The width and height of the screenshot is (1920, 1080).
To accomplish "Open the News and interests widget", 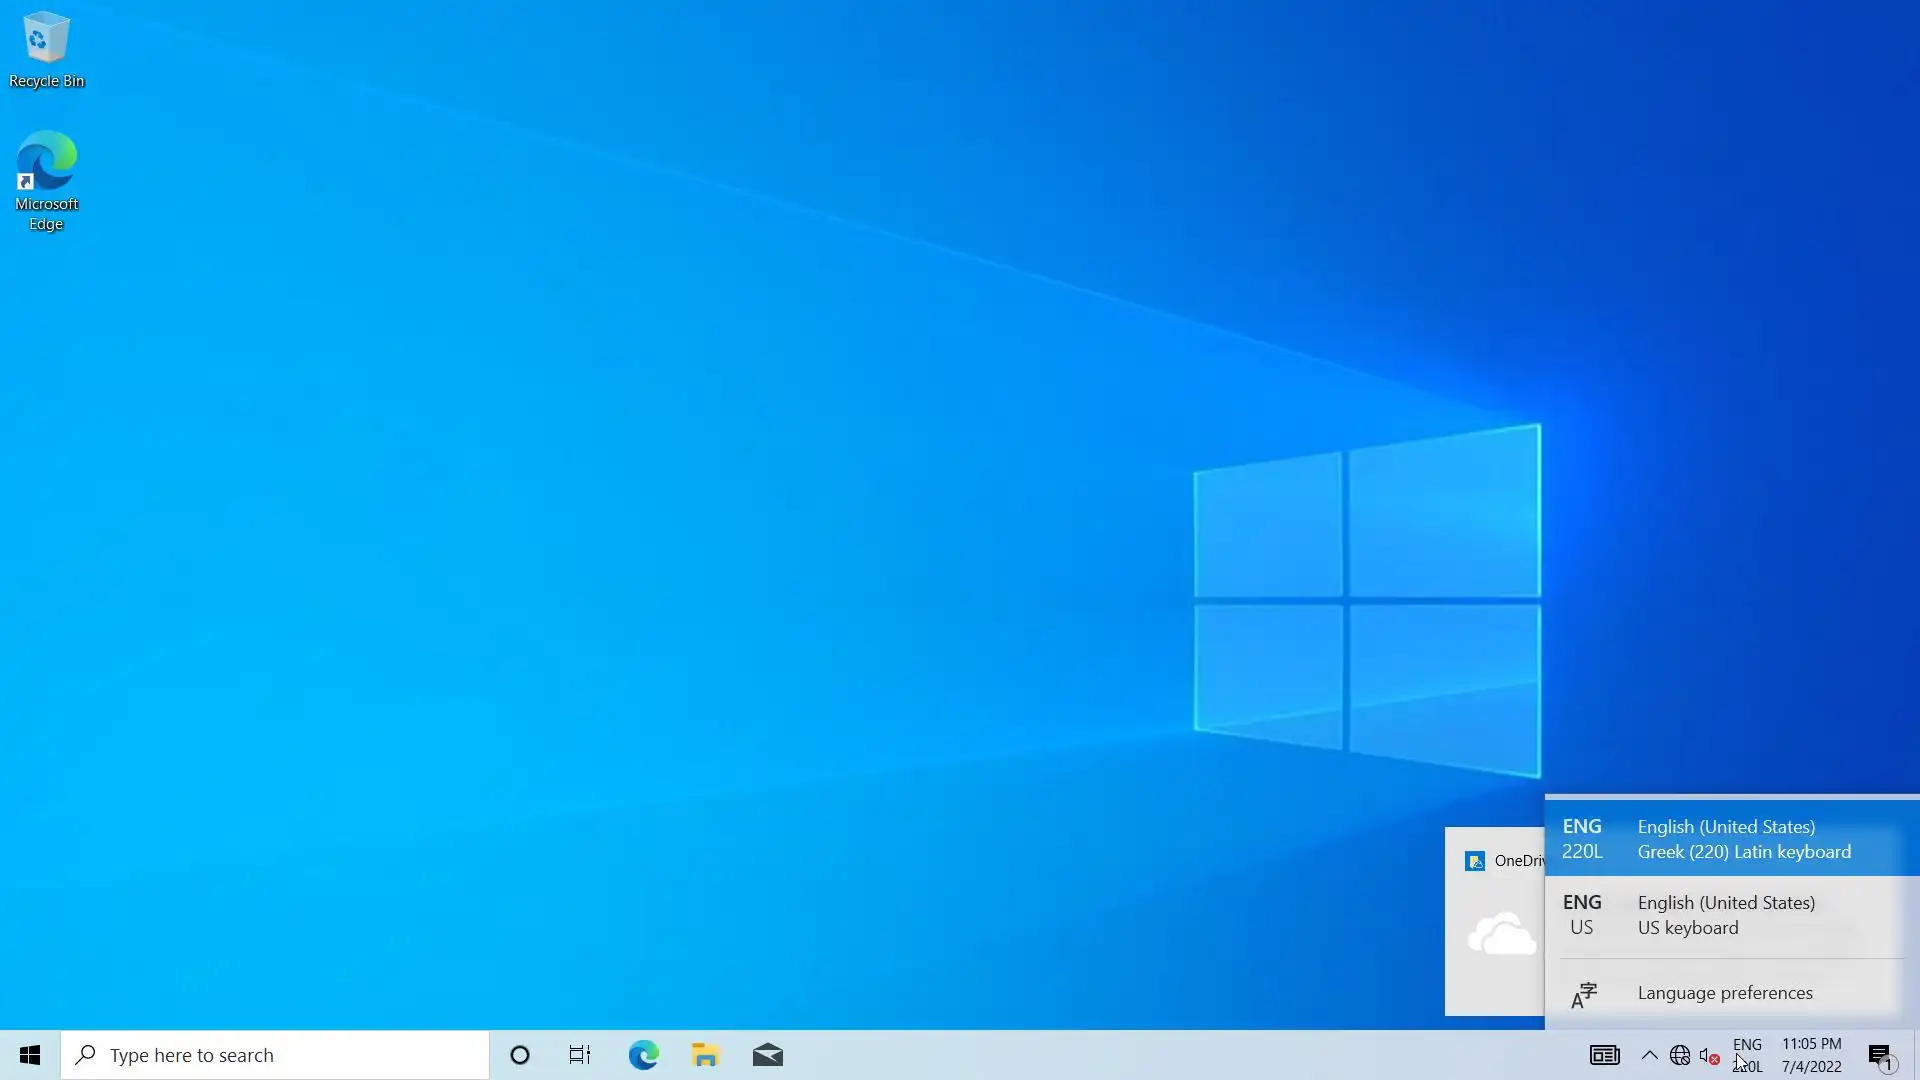I will (1605, 1055).
